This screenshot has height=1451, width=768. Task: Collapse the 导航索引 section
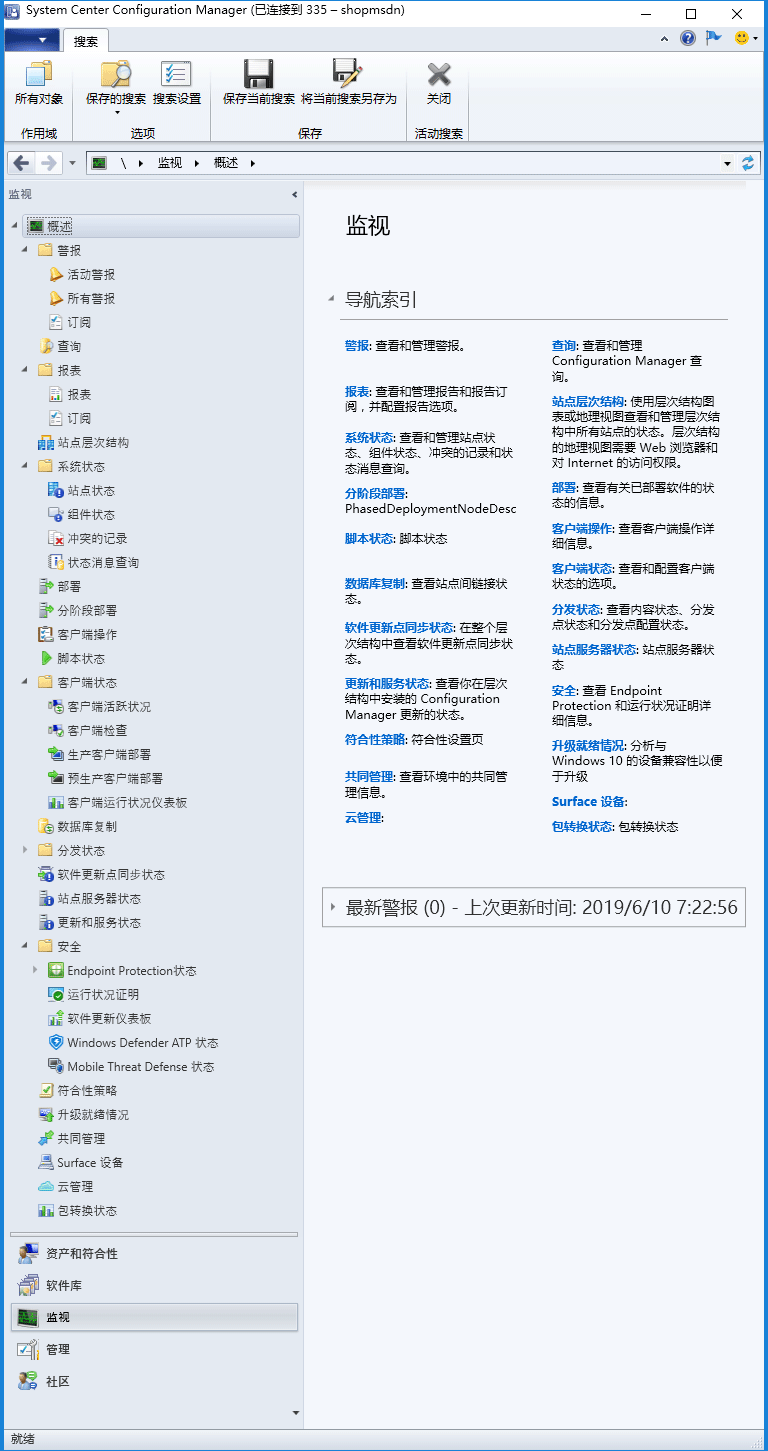pos(331,299)
